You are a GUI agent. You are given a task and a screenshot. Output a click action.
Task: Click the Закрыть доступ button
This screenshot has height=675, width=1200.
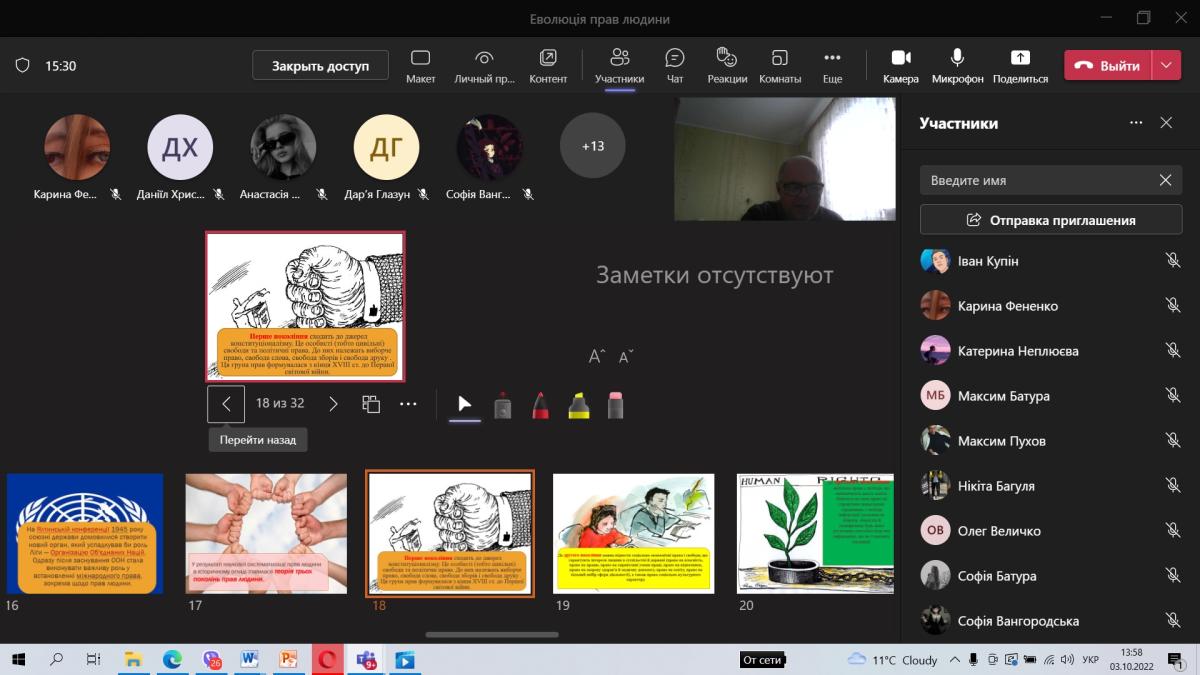point(320,66)
